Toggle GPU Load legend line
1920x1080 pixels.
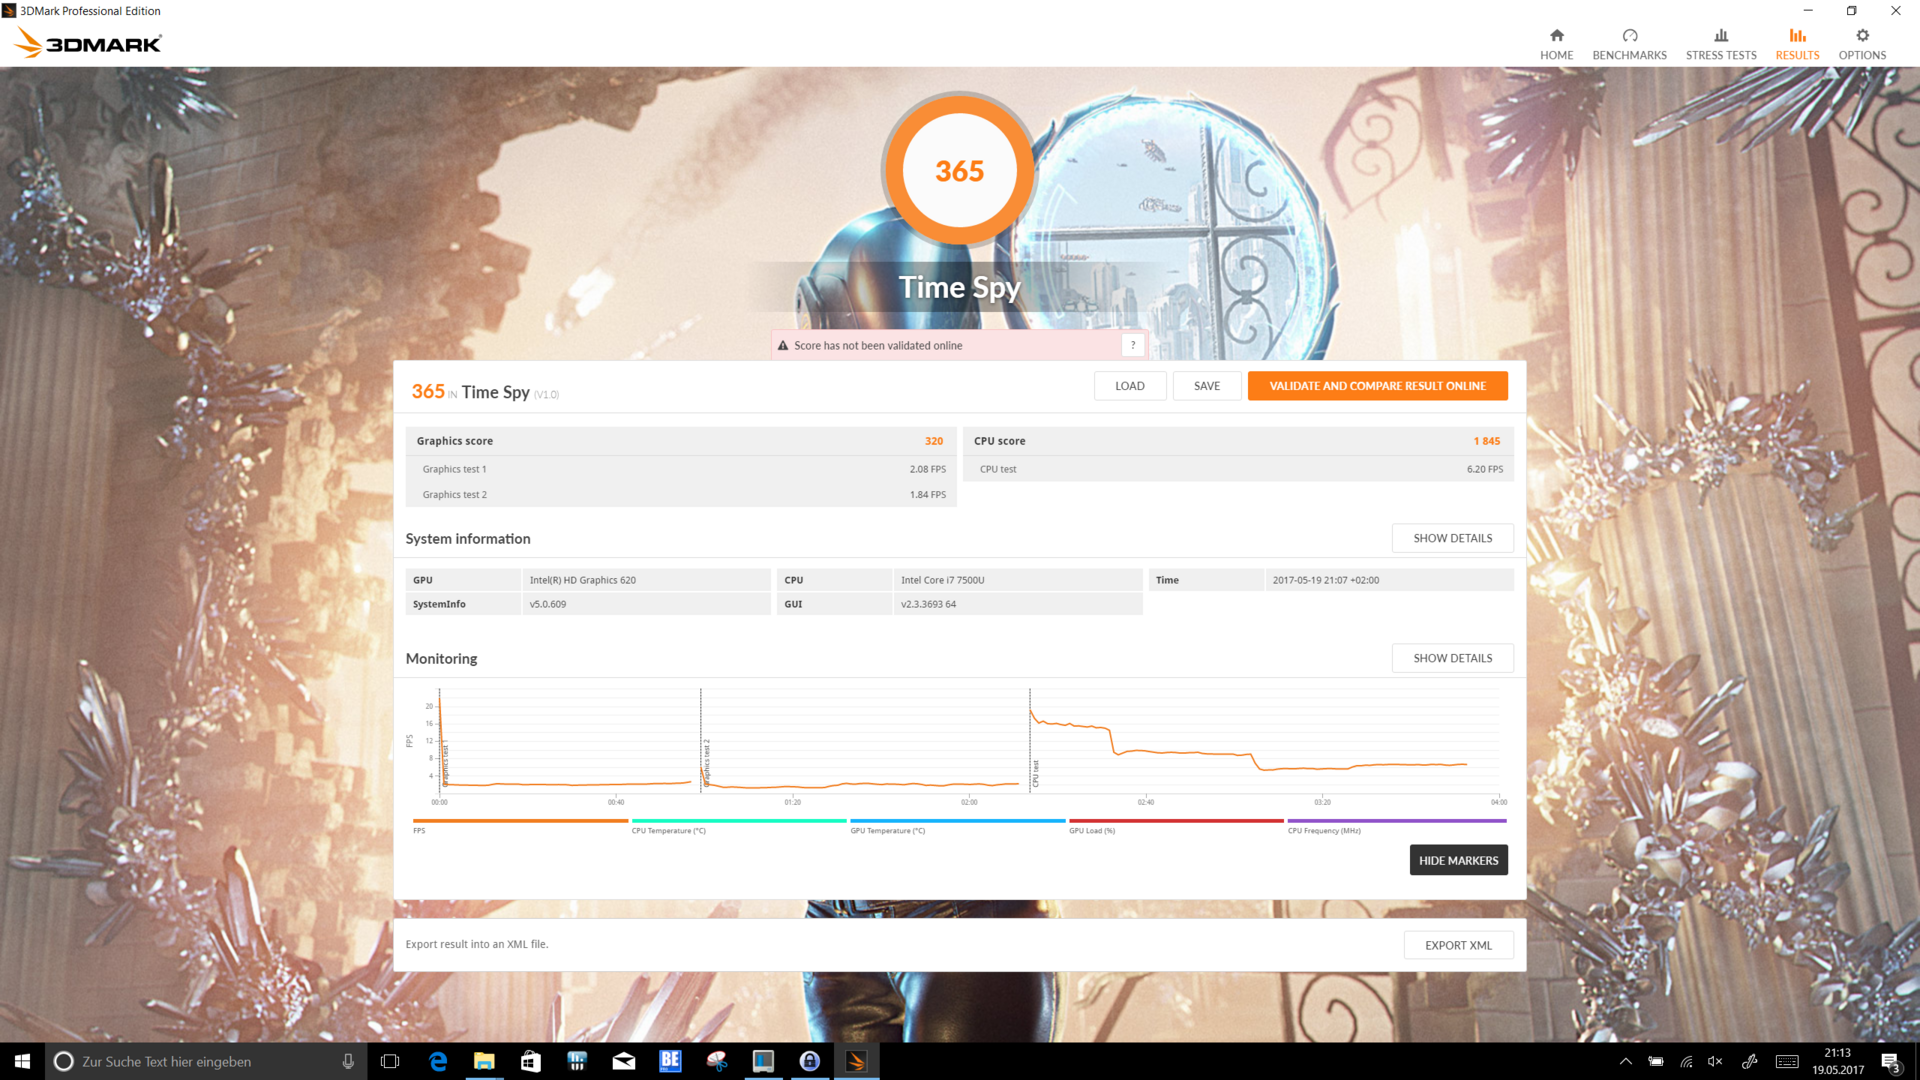[x=1176, y=821]
